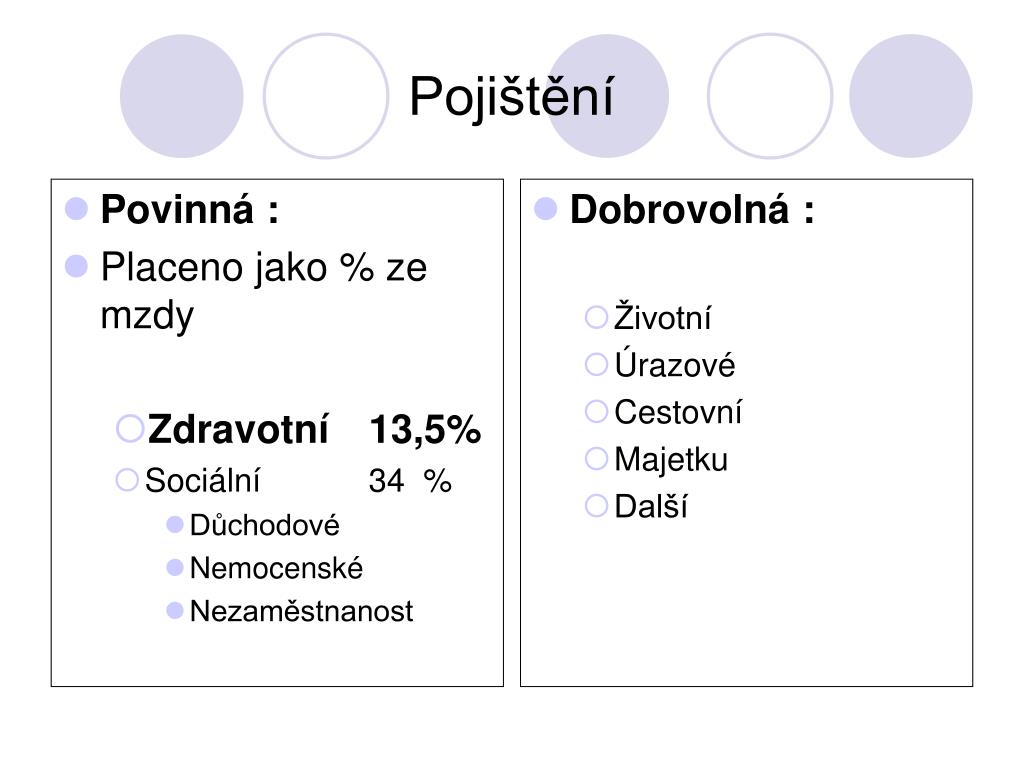The height and width of the screenshot is (768, 1024).
Task: Click the Sociální item text
Action: [x=202, y=480]
